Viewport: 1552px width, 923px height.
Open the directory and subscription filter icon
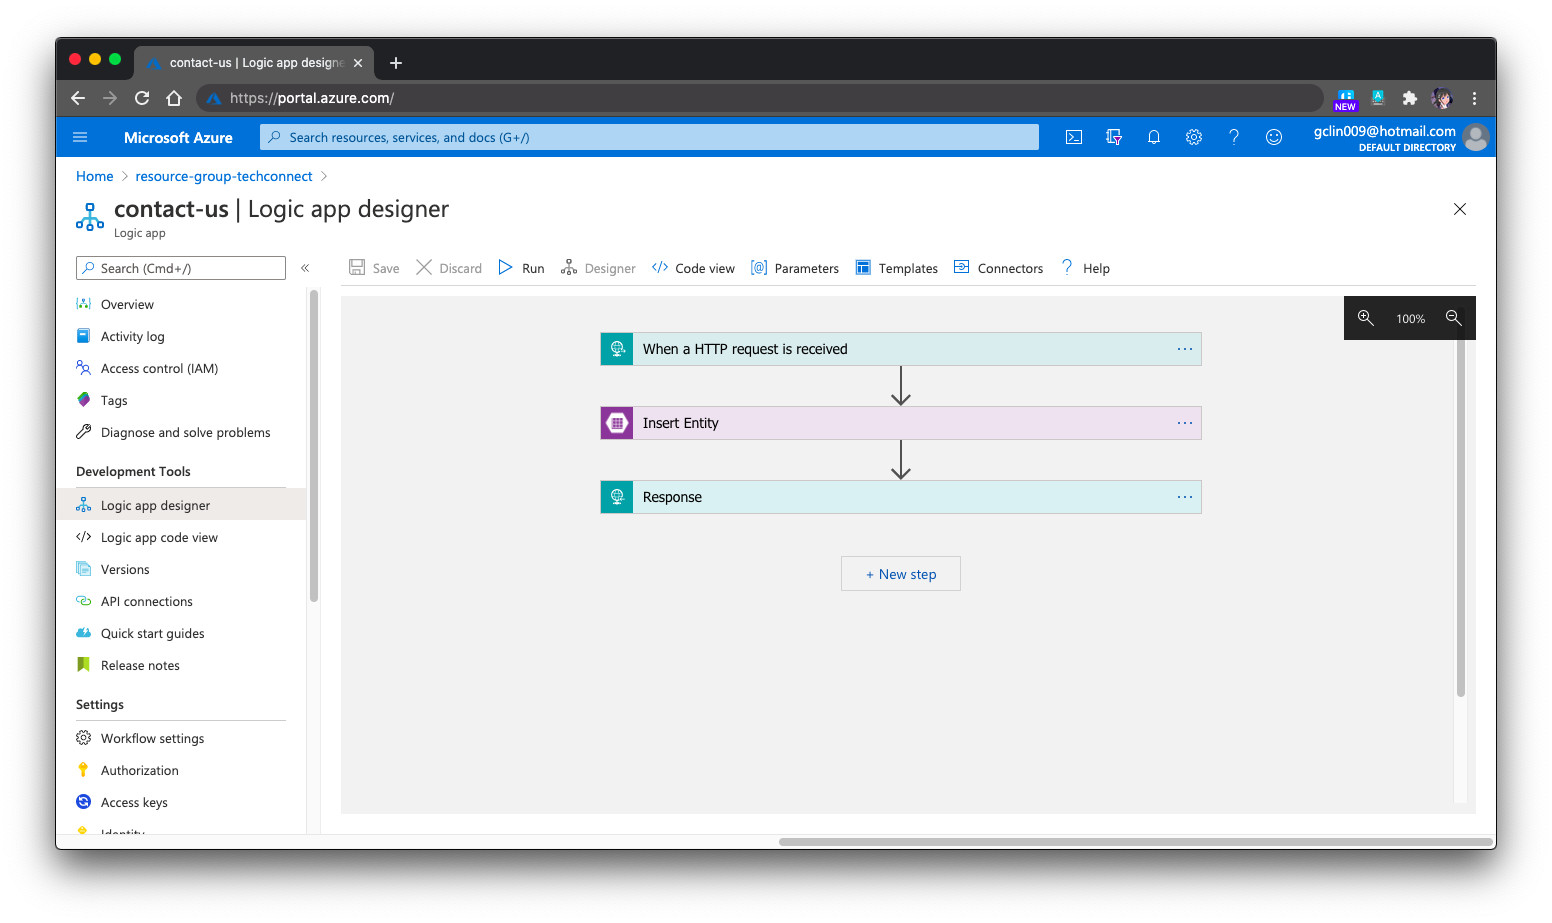pos(1113,137)
